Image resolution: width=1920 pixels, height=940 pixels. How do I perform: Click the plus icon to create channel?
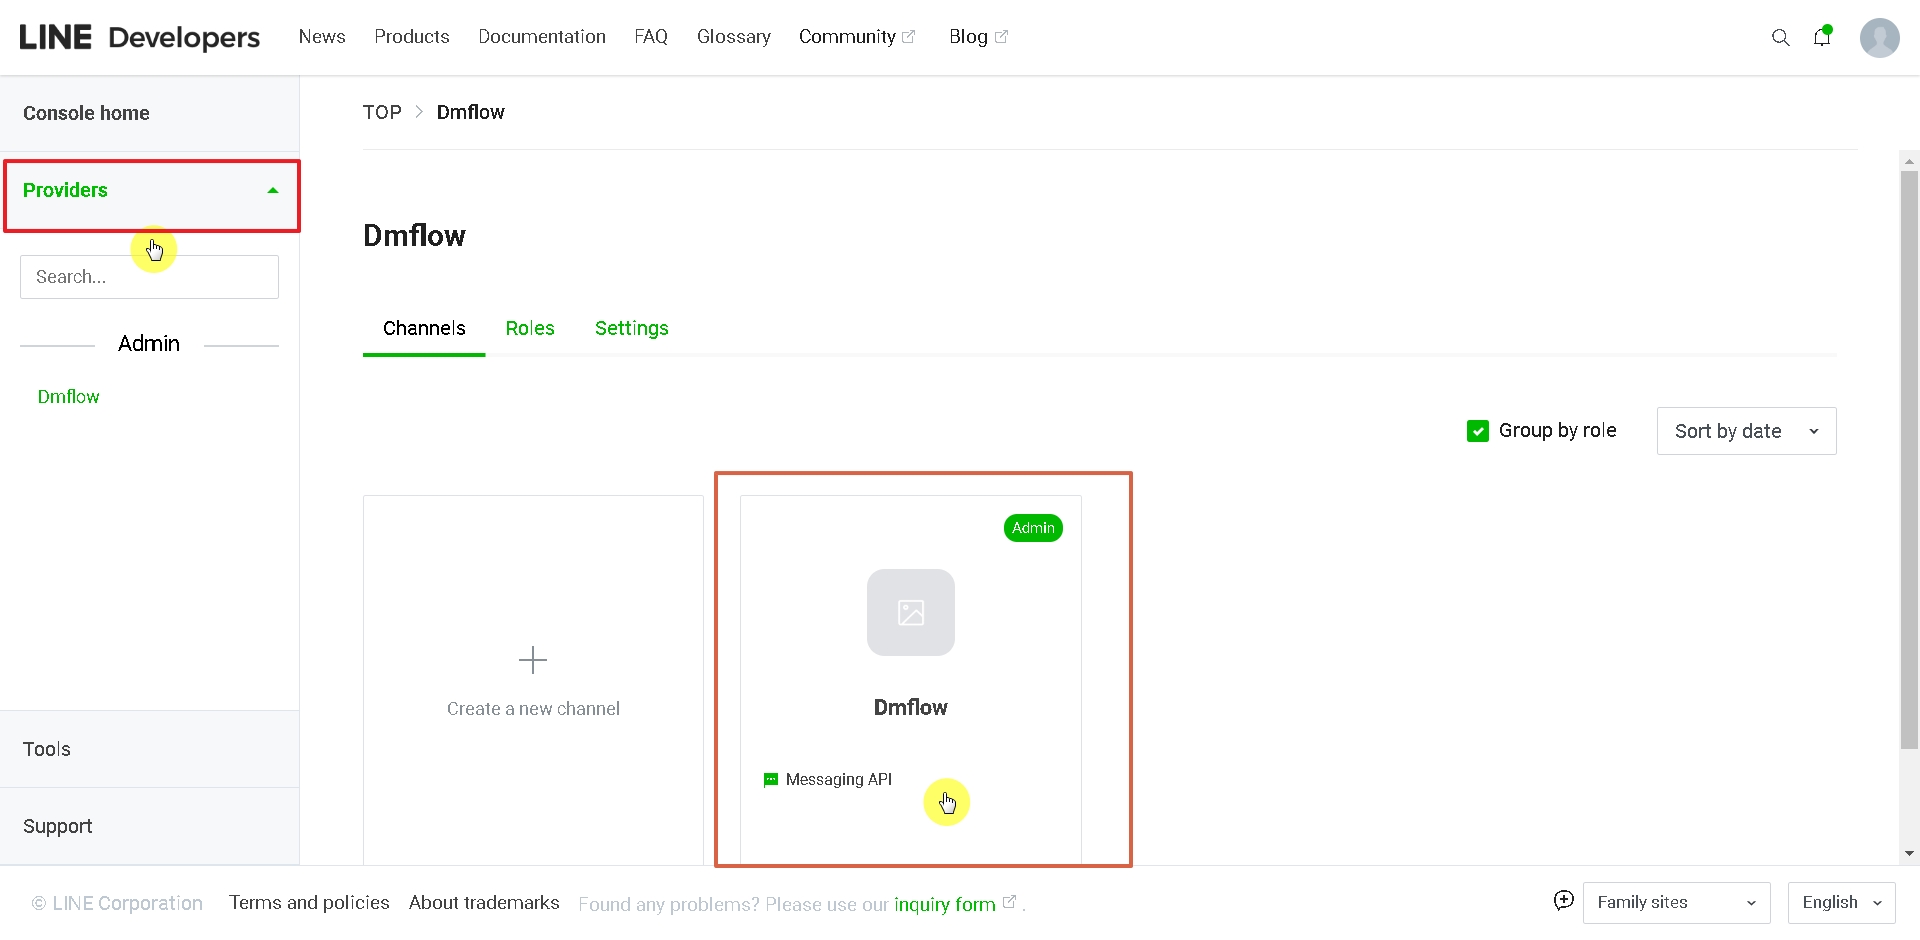pos(533,660)
